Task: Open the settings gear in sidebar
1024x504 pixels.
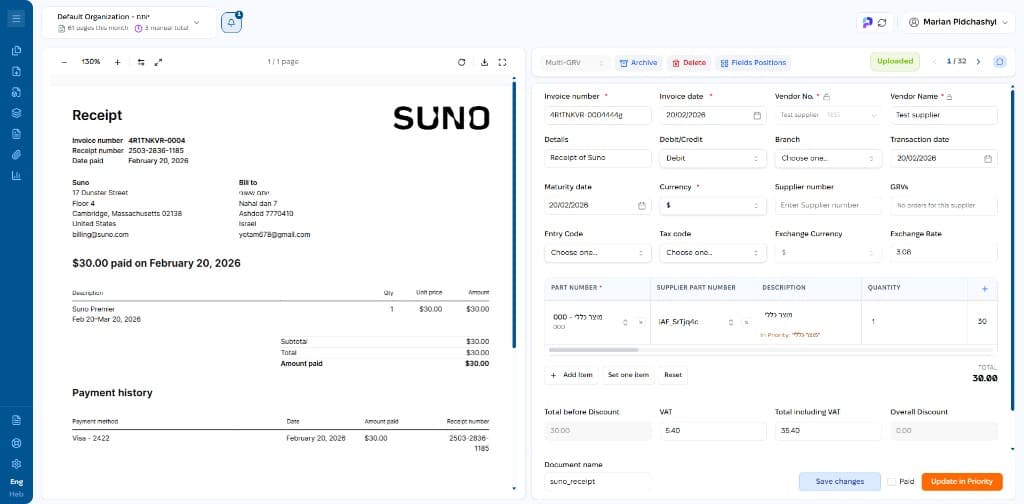Action: (16, 464)
